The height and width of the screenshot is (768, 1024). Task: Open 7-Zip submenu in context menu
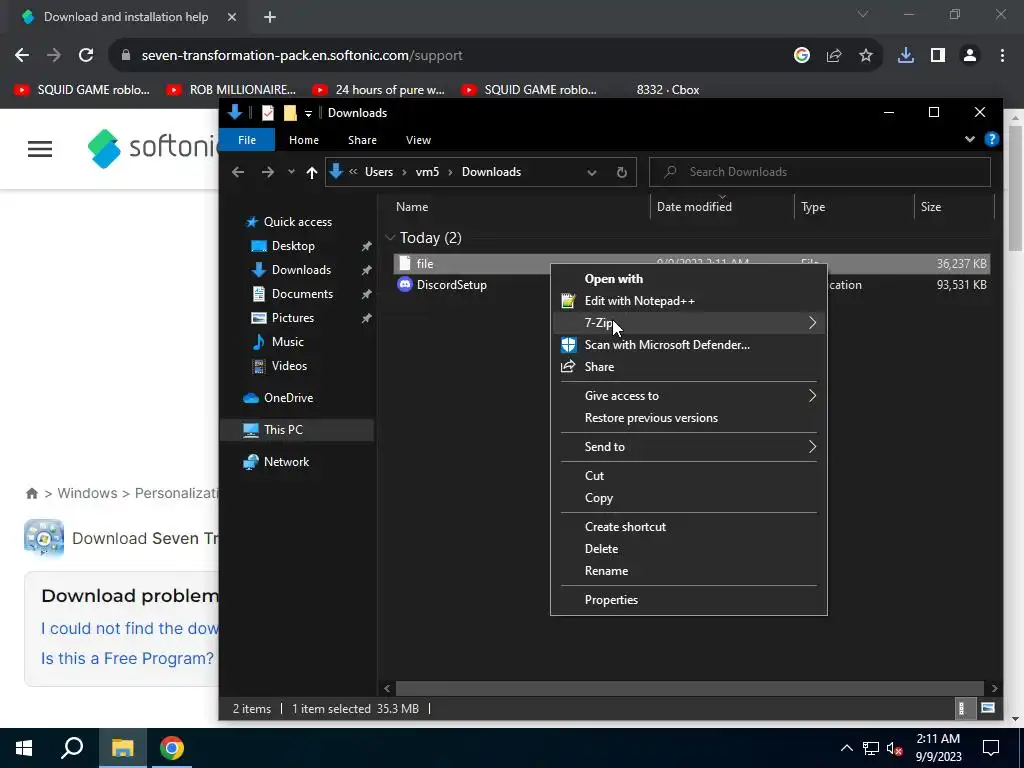point(689,323)
